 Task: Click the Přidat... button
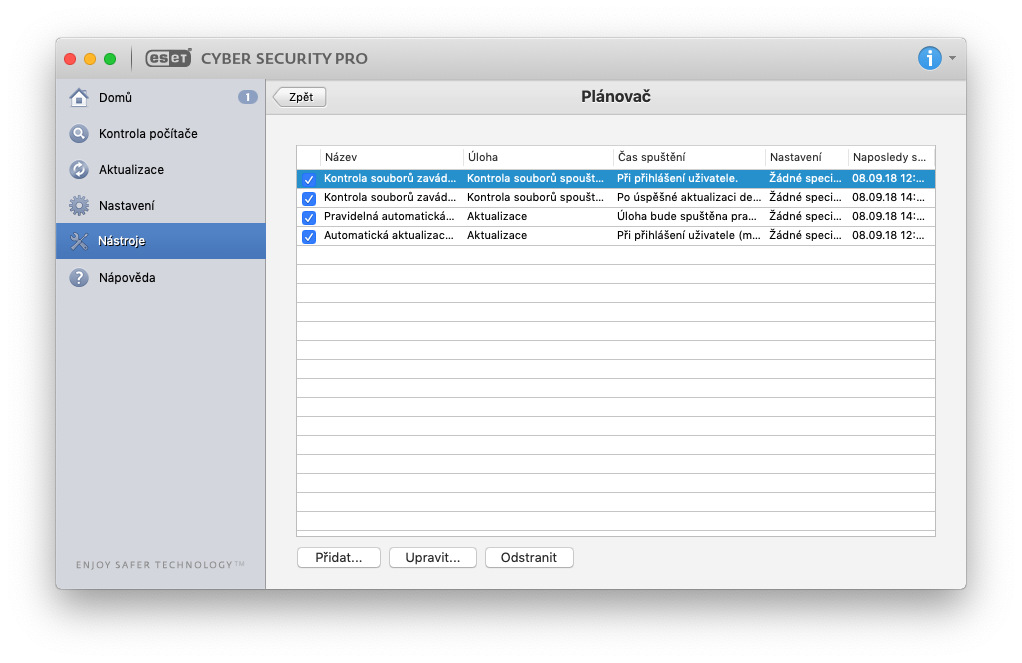click(x=339, y=557)
